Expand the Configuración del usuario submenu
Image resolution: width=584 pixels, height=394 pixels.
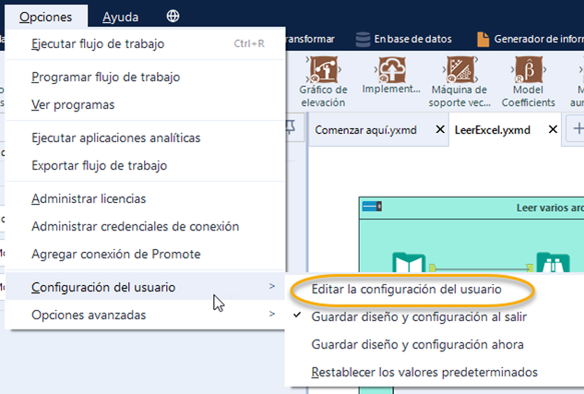pyautogui.click(x=146, y=287)
